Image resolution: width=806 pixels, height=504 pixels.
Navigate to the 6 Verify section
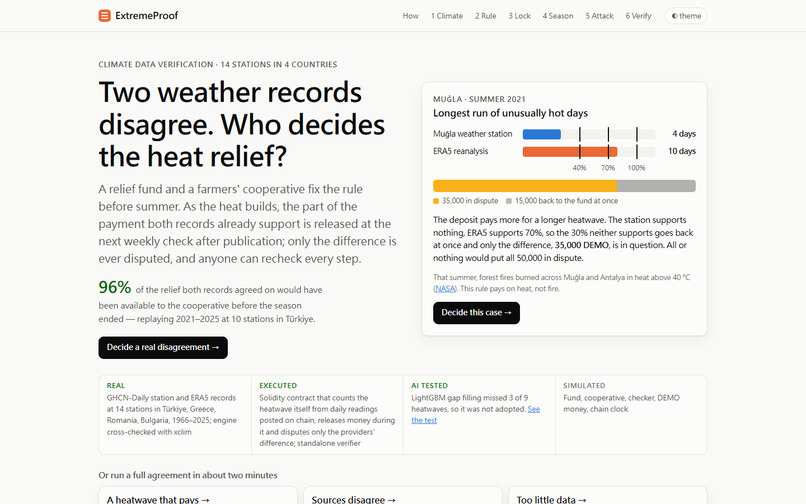click(638, 16)
